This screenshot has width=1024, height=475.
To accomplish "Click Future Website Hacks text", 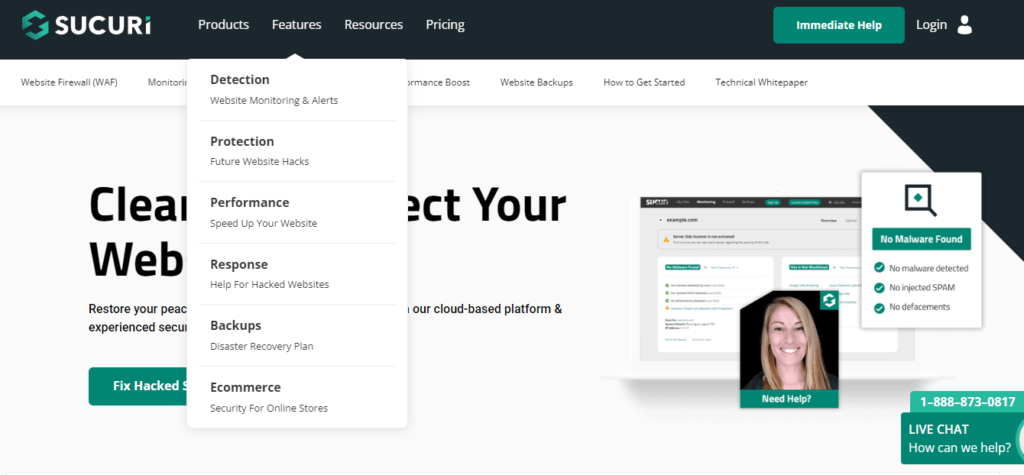I will click(259, 161).
